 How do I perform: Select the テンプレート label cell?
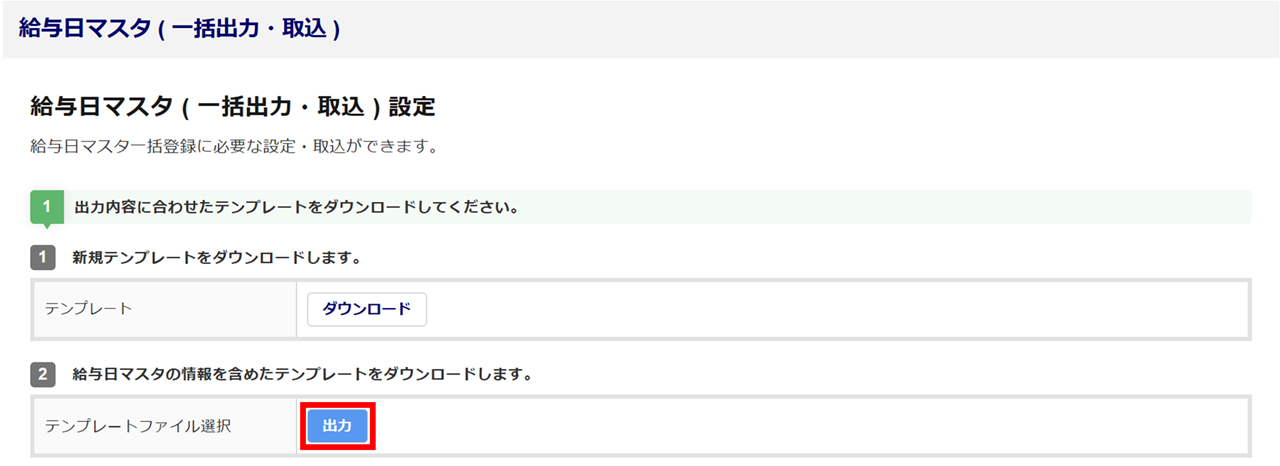point(165,309)
